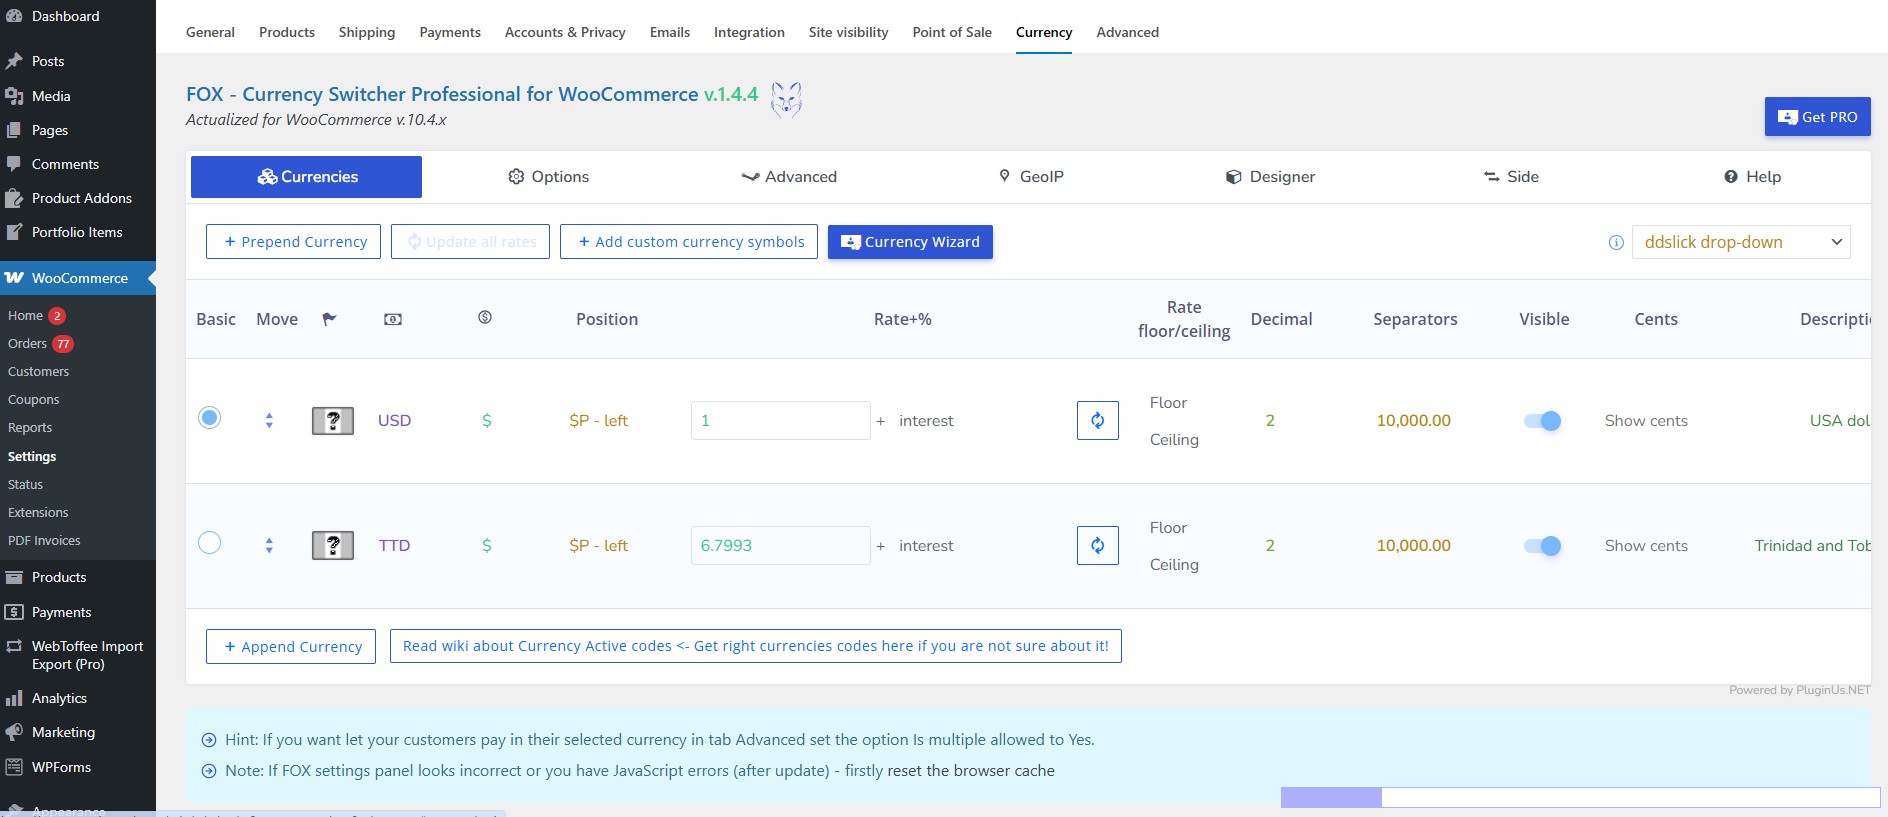The image size is (1888, 817).
Task: Click the TTD rate input field
Action: tap(780, 546)
